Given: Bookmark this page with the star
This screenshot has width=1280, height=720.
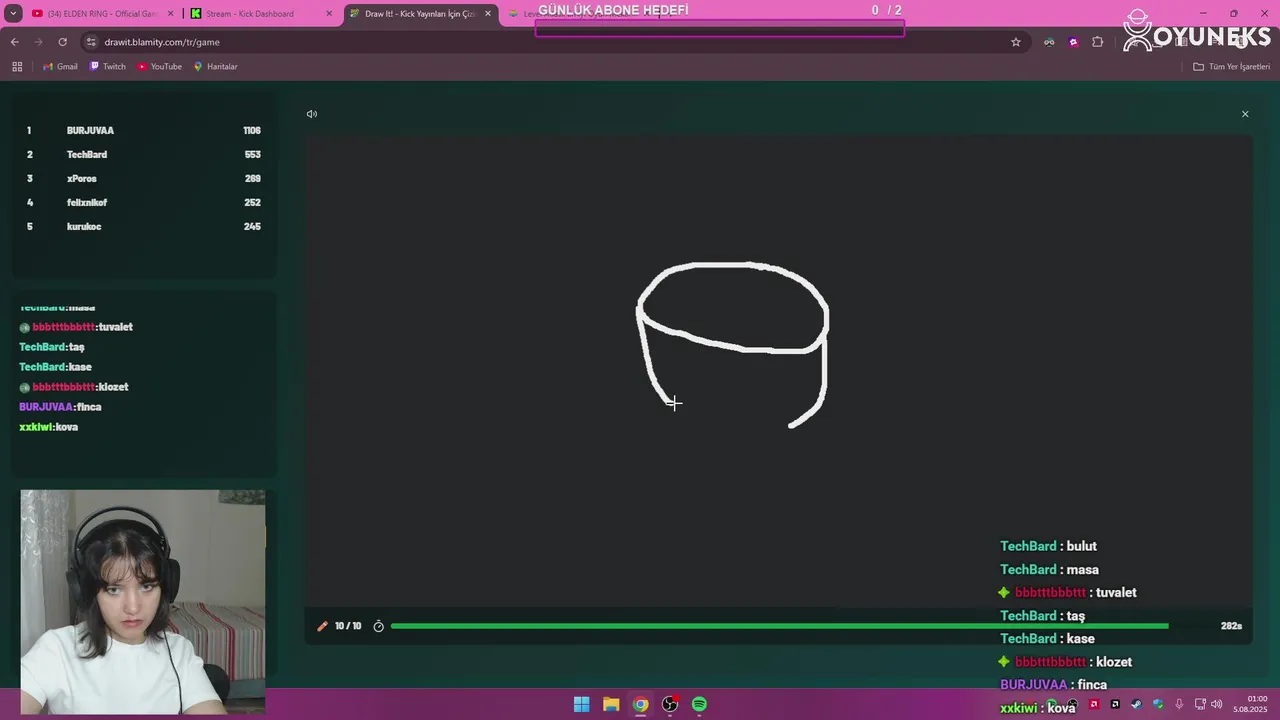Looking at the screenshot, I should pyautogui.click(x=1016, y=42).
